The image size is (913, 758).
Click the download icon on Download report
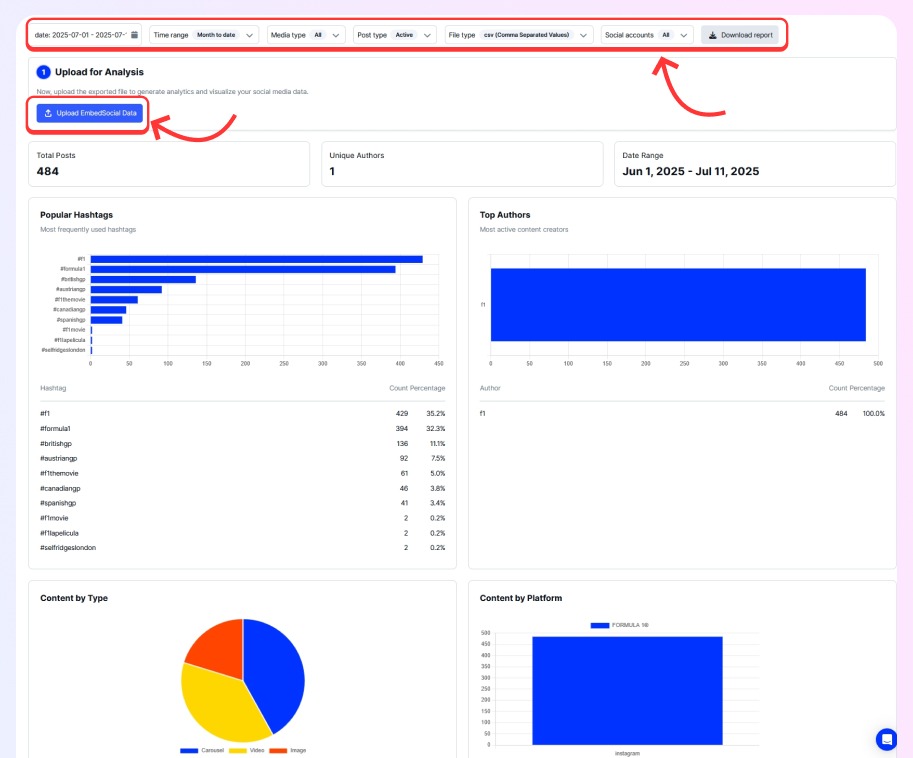click(712, 35)
